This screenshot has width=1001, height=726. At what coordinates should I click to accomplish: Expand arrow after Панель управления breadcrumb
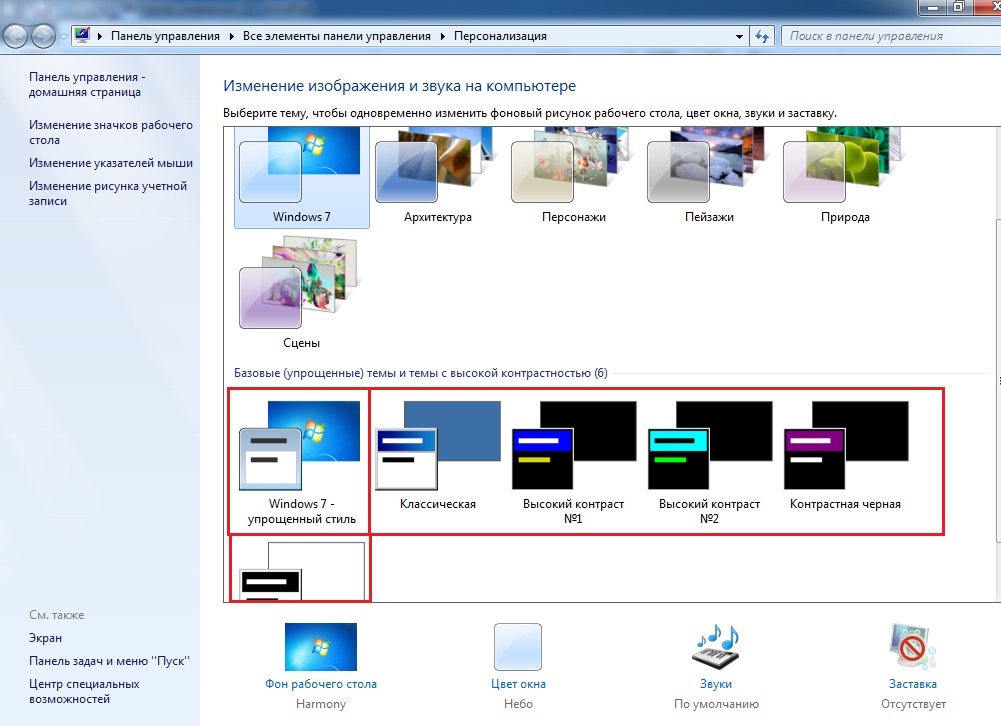(x=231, y=36)
